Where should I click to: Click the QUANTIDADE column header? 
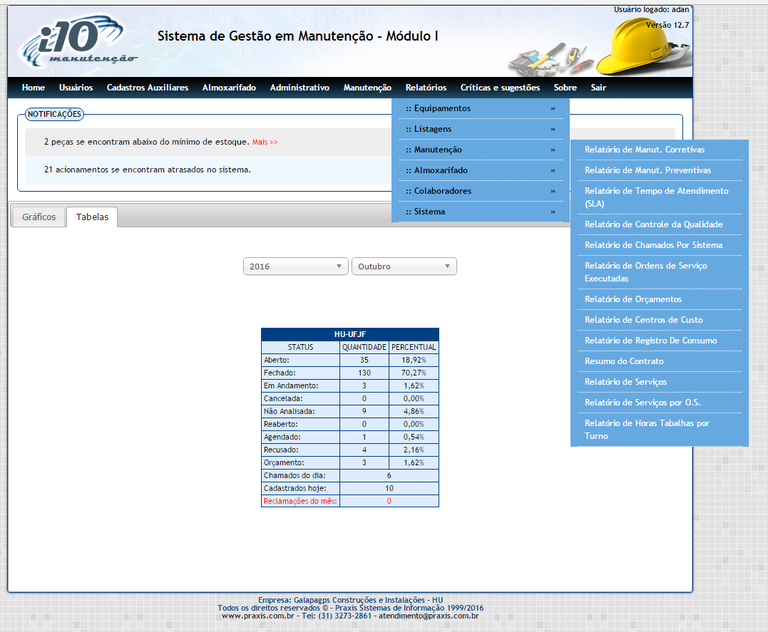[x=364, y=347]
